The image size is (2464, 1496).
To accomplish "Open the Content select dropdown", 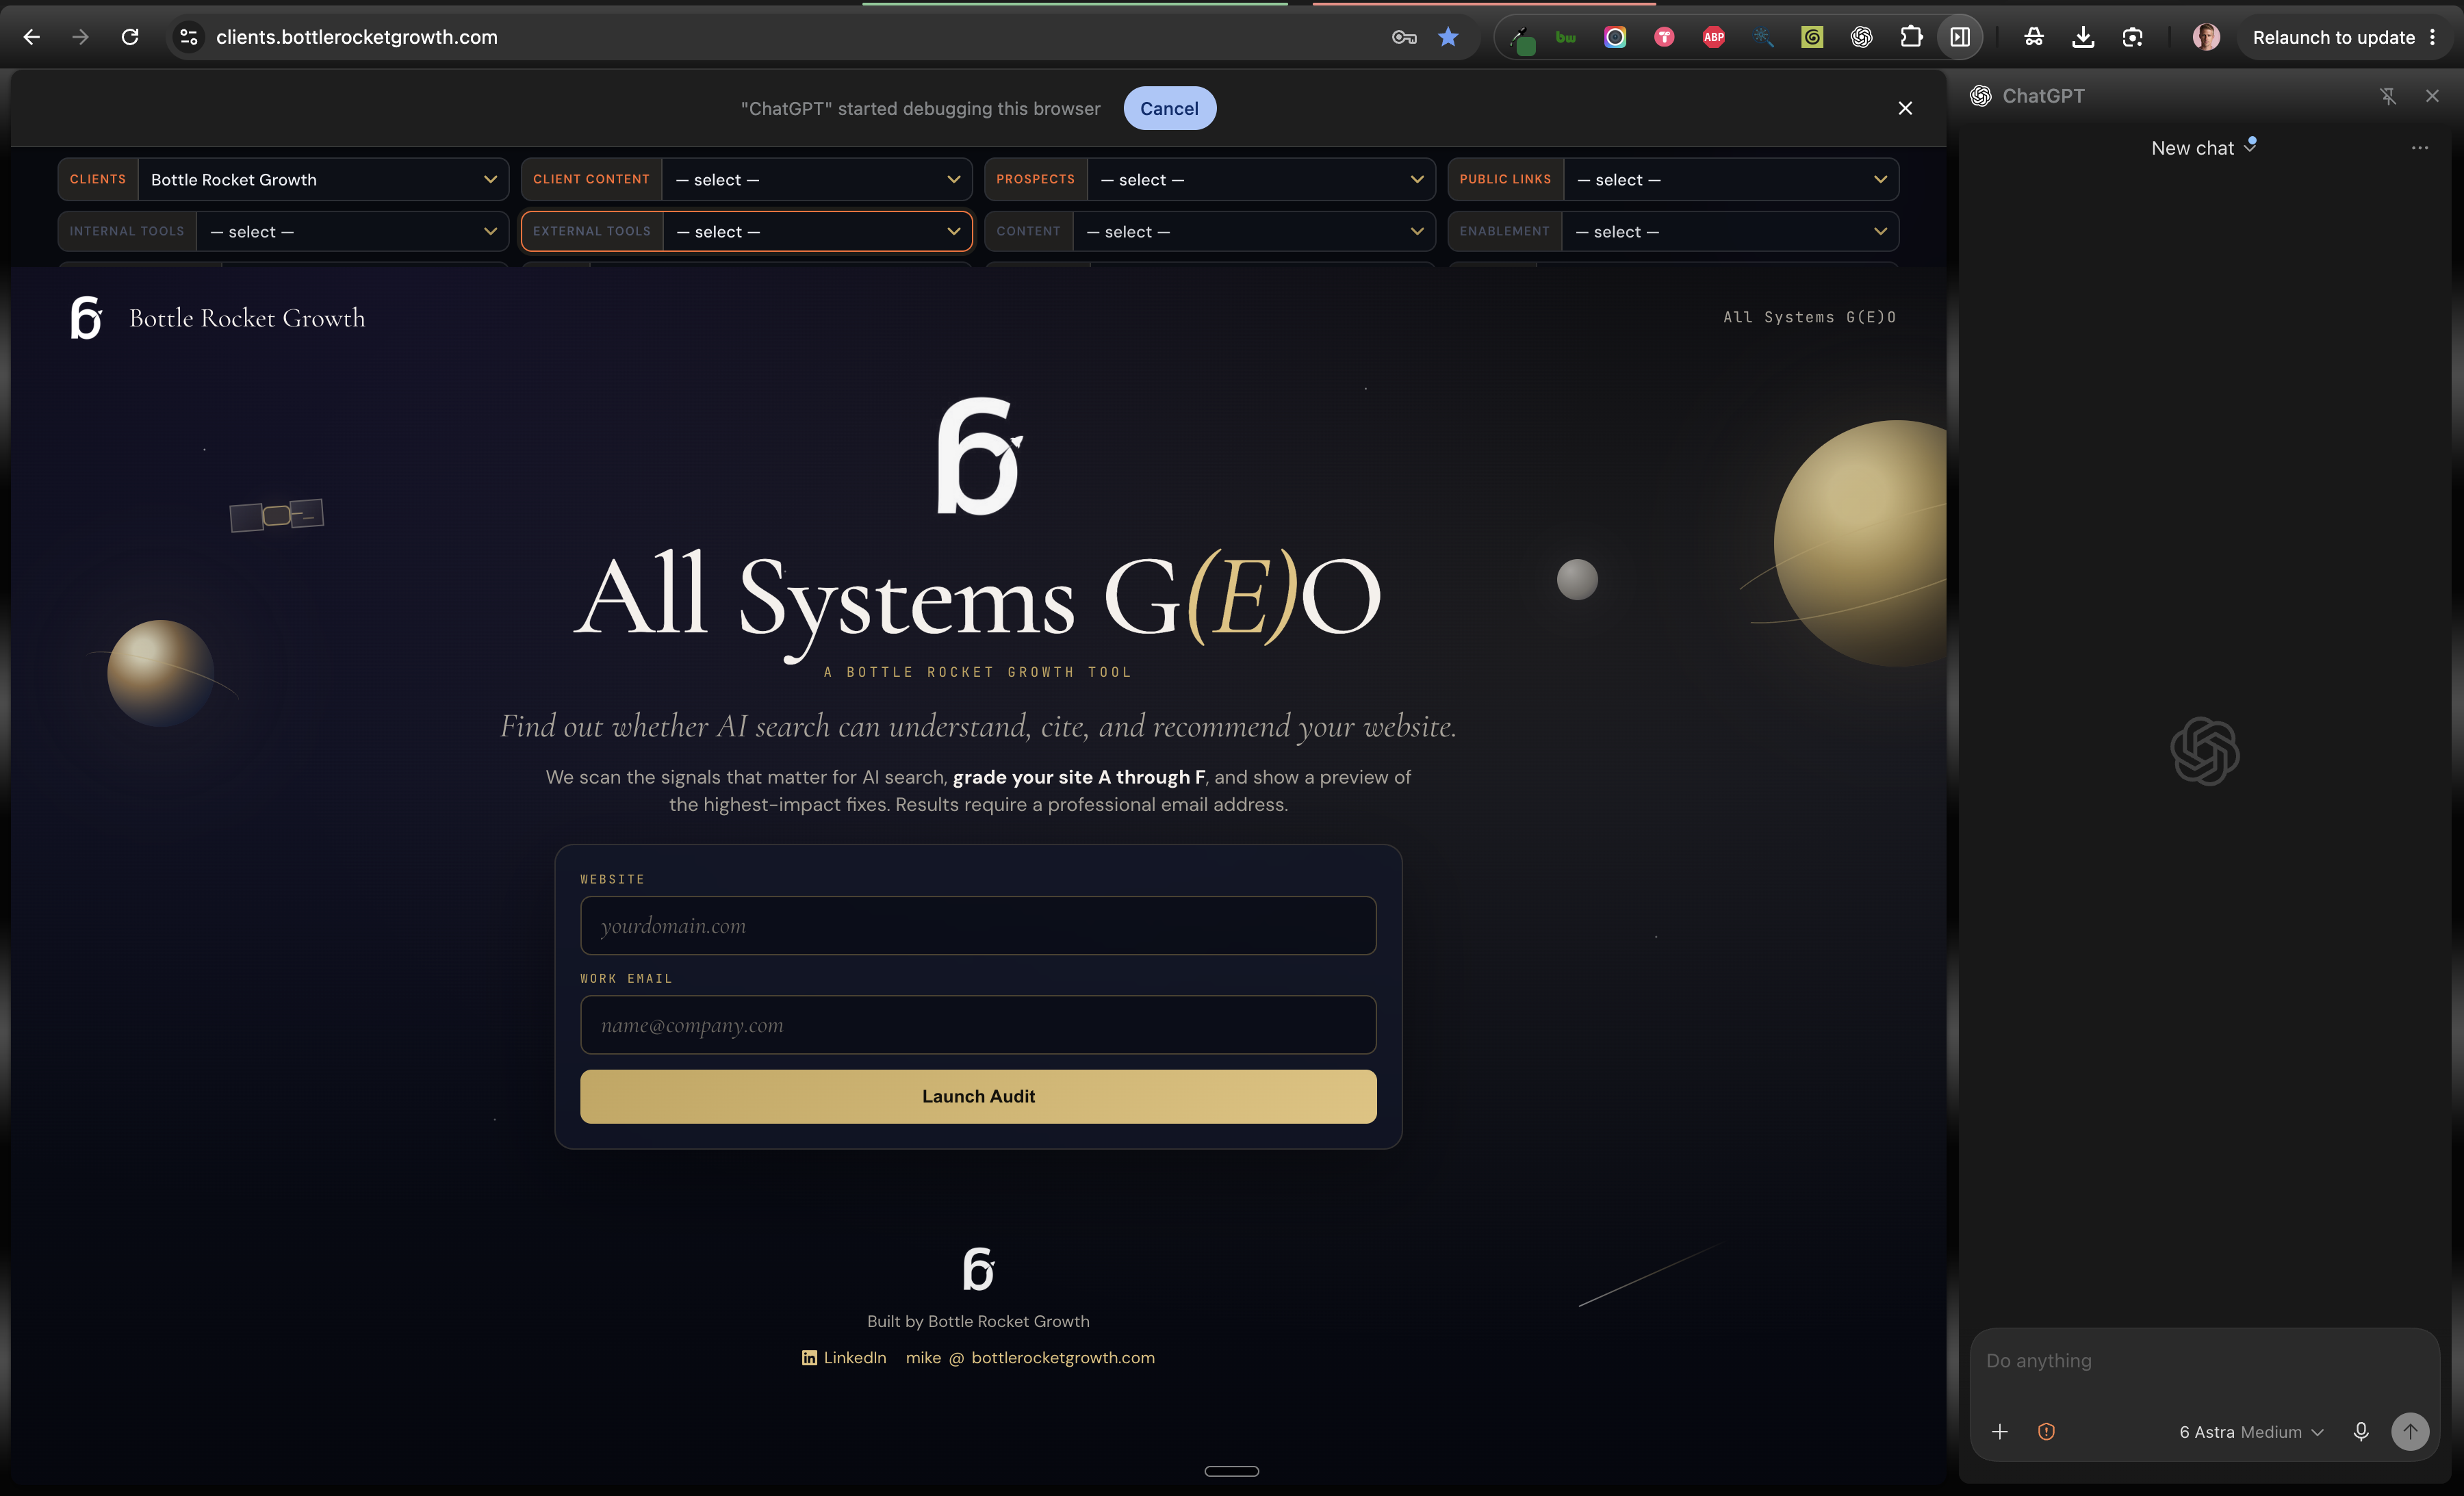I will coord(1209,231).
